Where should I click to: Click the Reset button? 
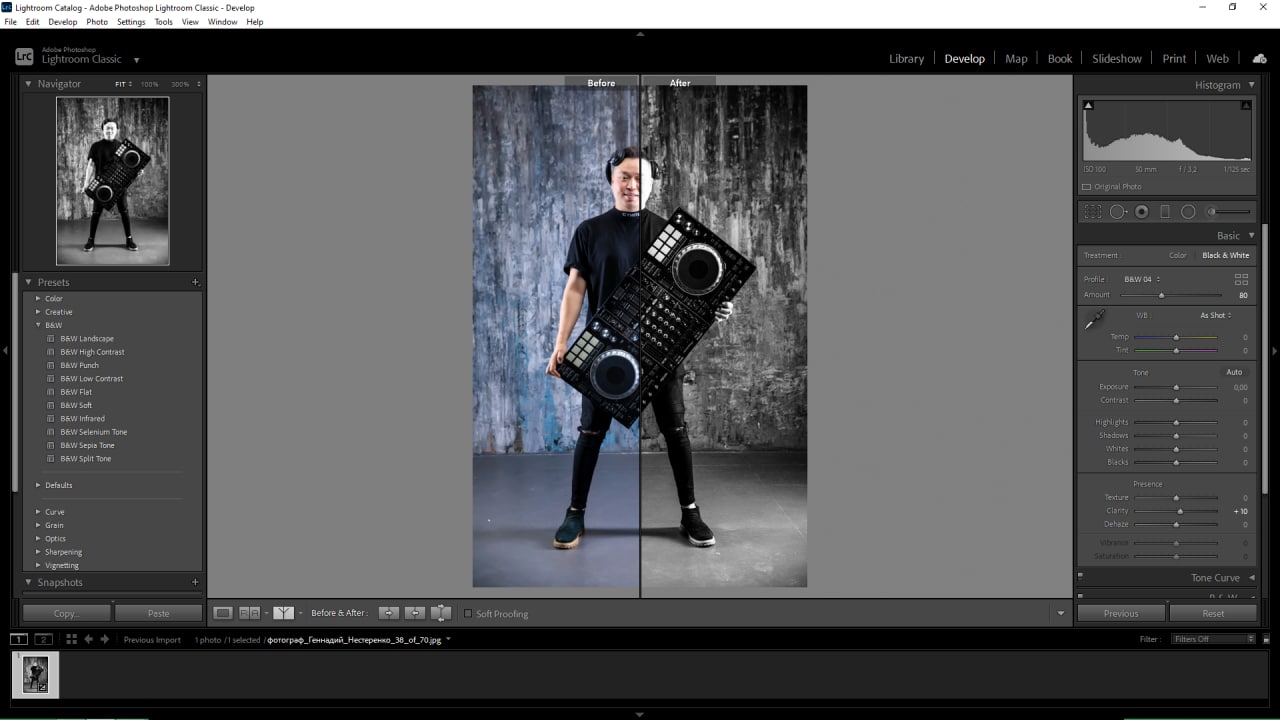(x=1213, y=613)
